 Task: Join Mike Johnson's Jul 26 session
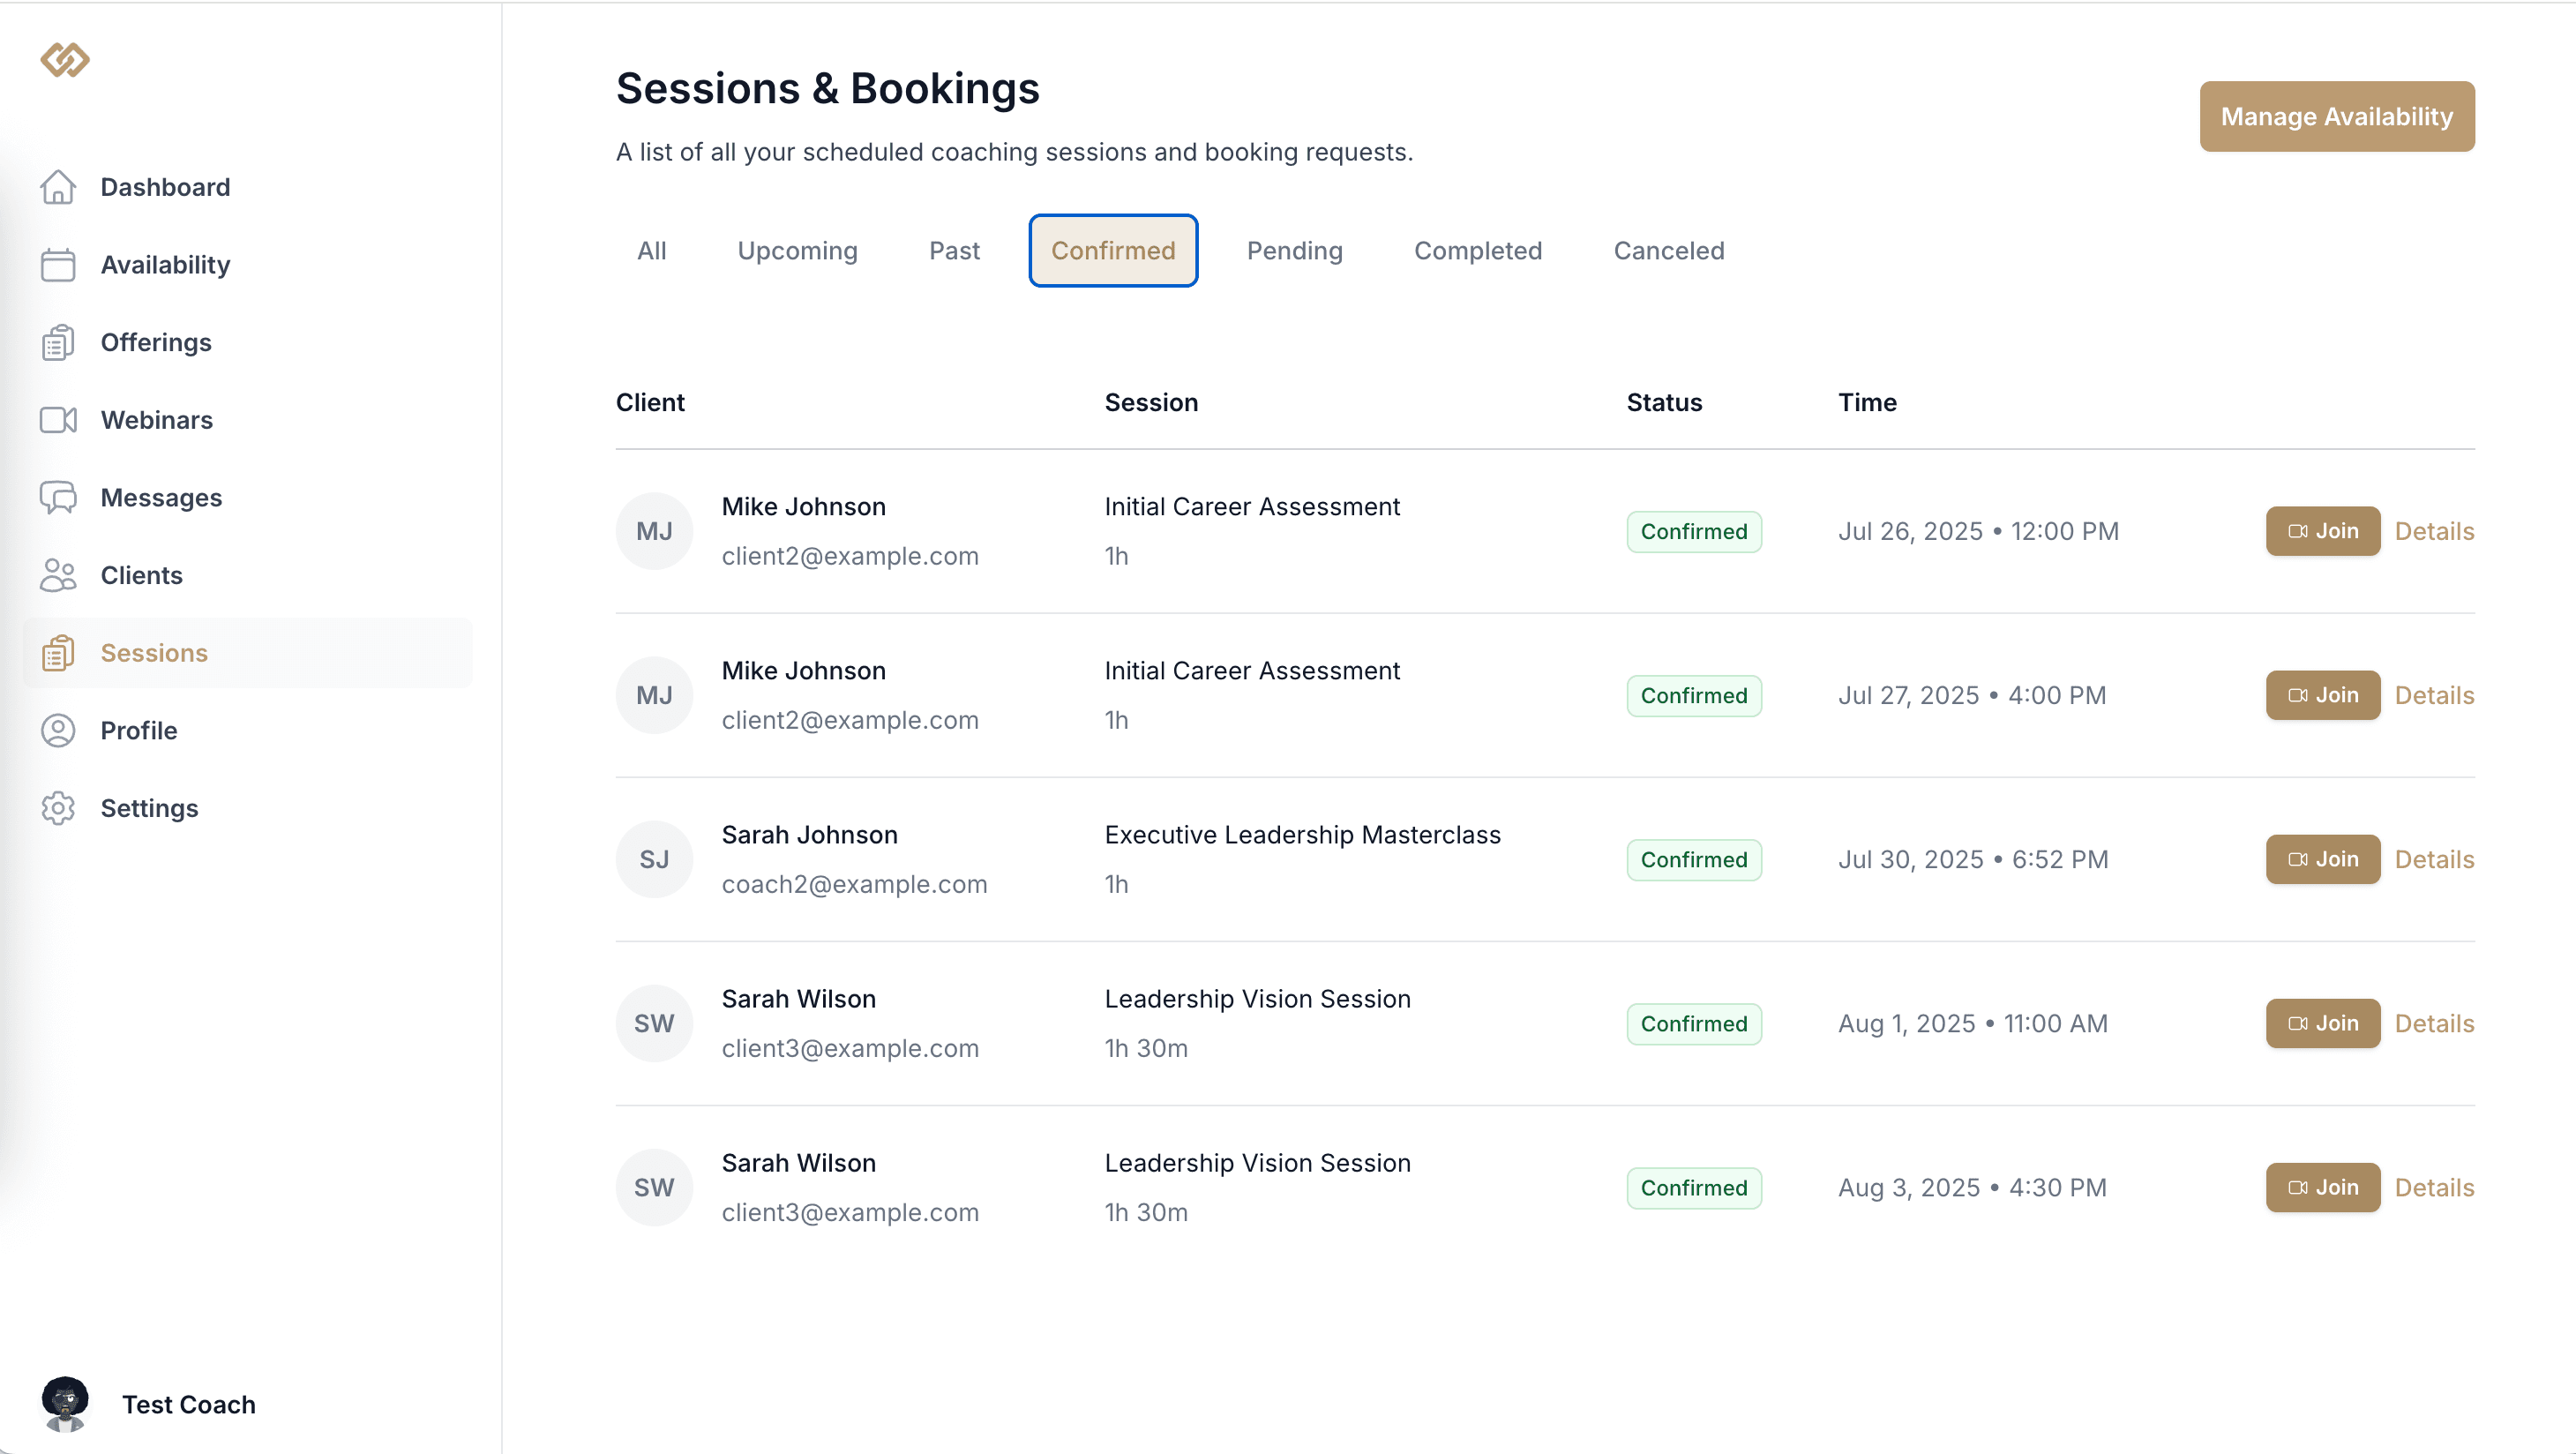pyautogui.click(x=2322, y=531)
